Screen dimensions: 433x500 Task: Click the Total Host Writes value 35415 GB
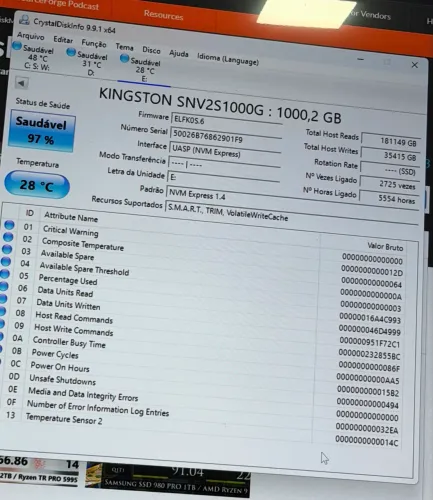tap(390, 155)
